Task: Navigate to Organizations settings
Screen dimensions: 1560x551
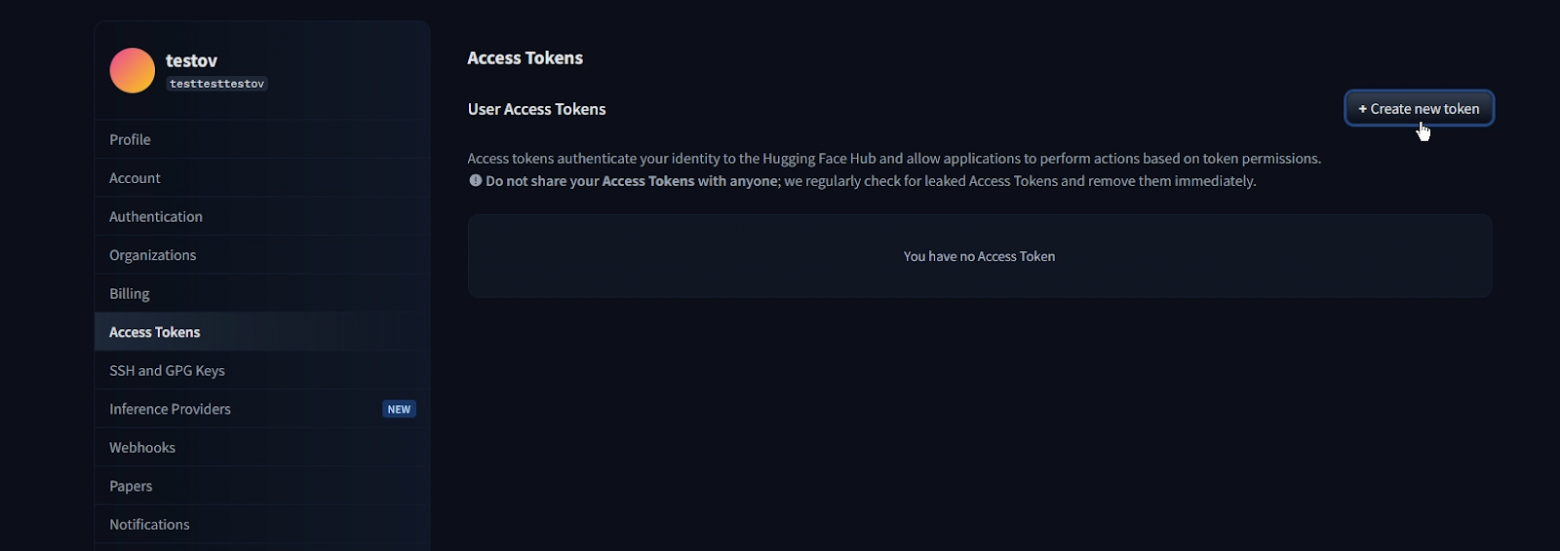Action: pos(153,255)
